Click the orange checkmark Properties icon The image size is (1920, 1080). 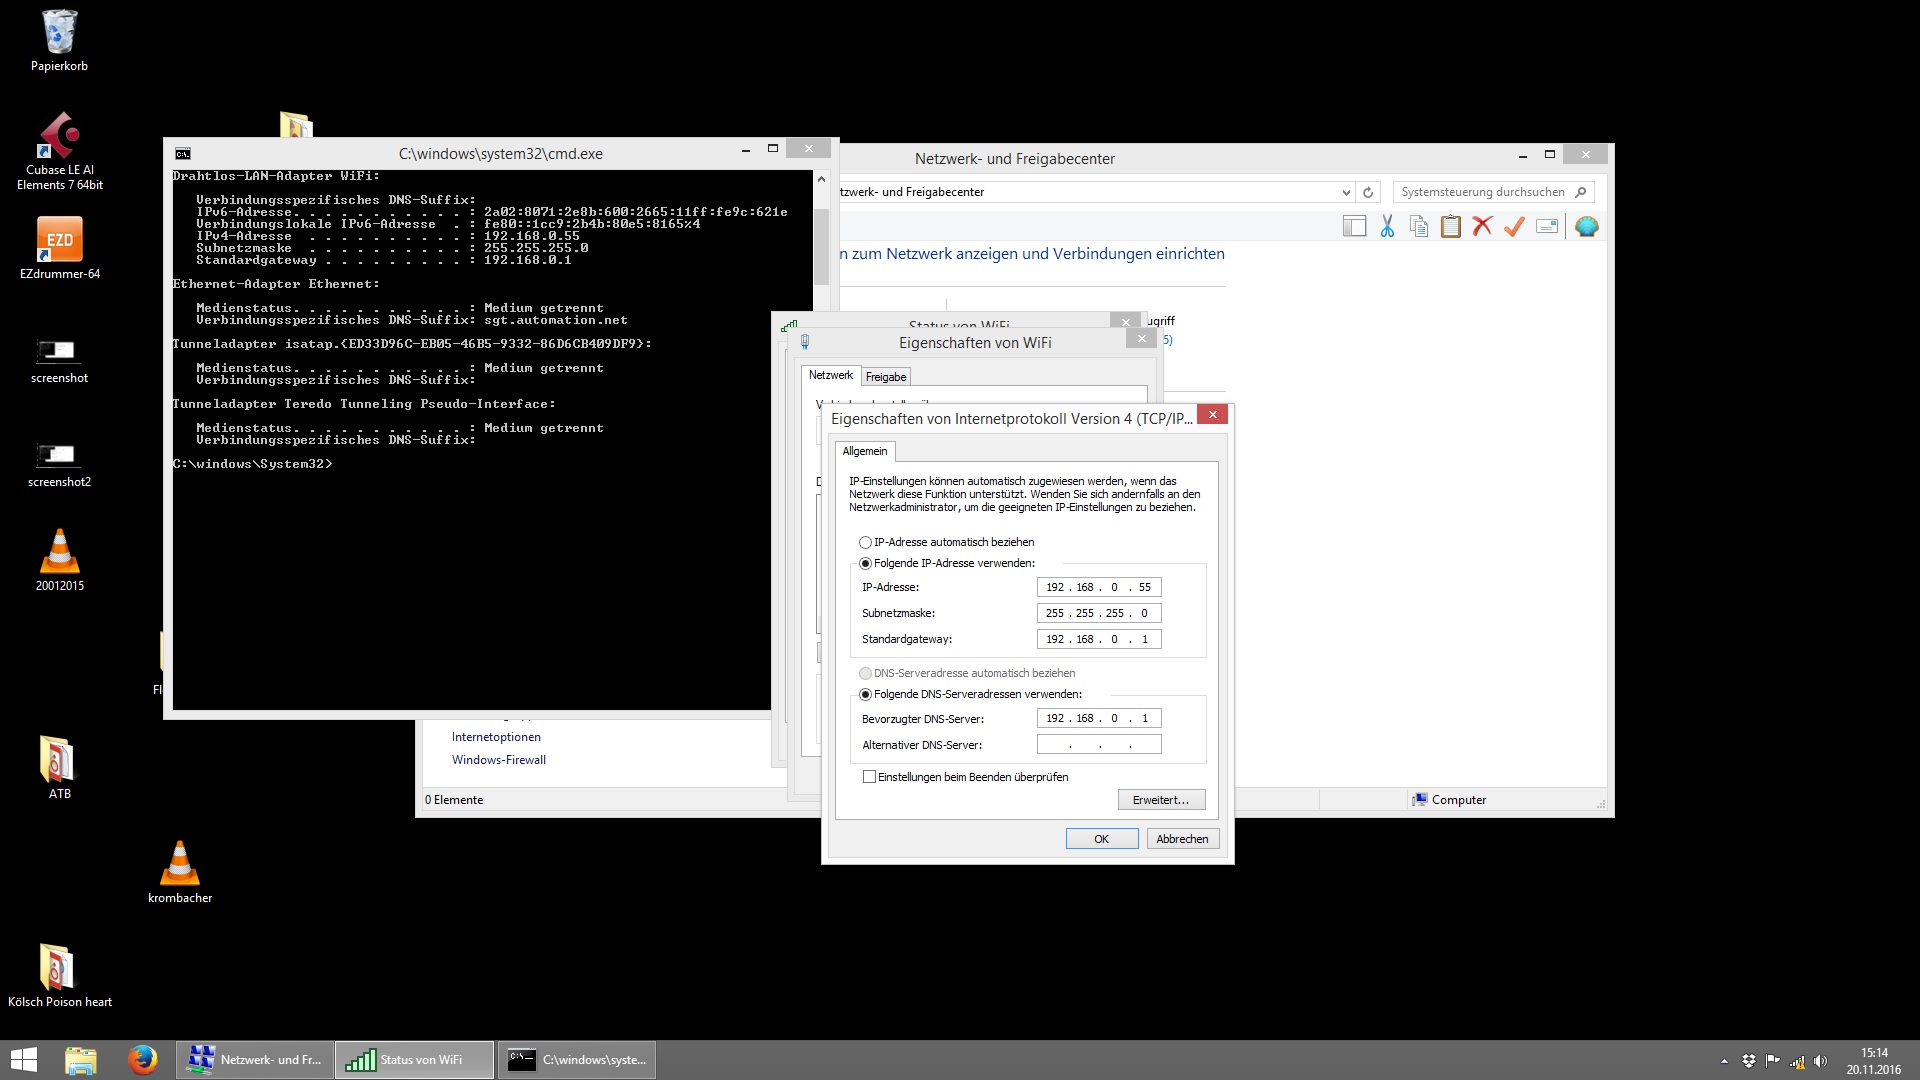pyautogui.click(x=1514, y=227)
